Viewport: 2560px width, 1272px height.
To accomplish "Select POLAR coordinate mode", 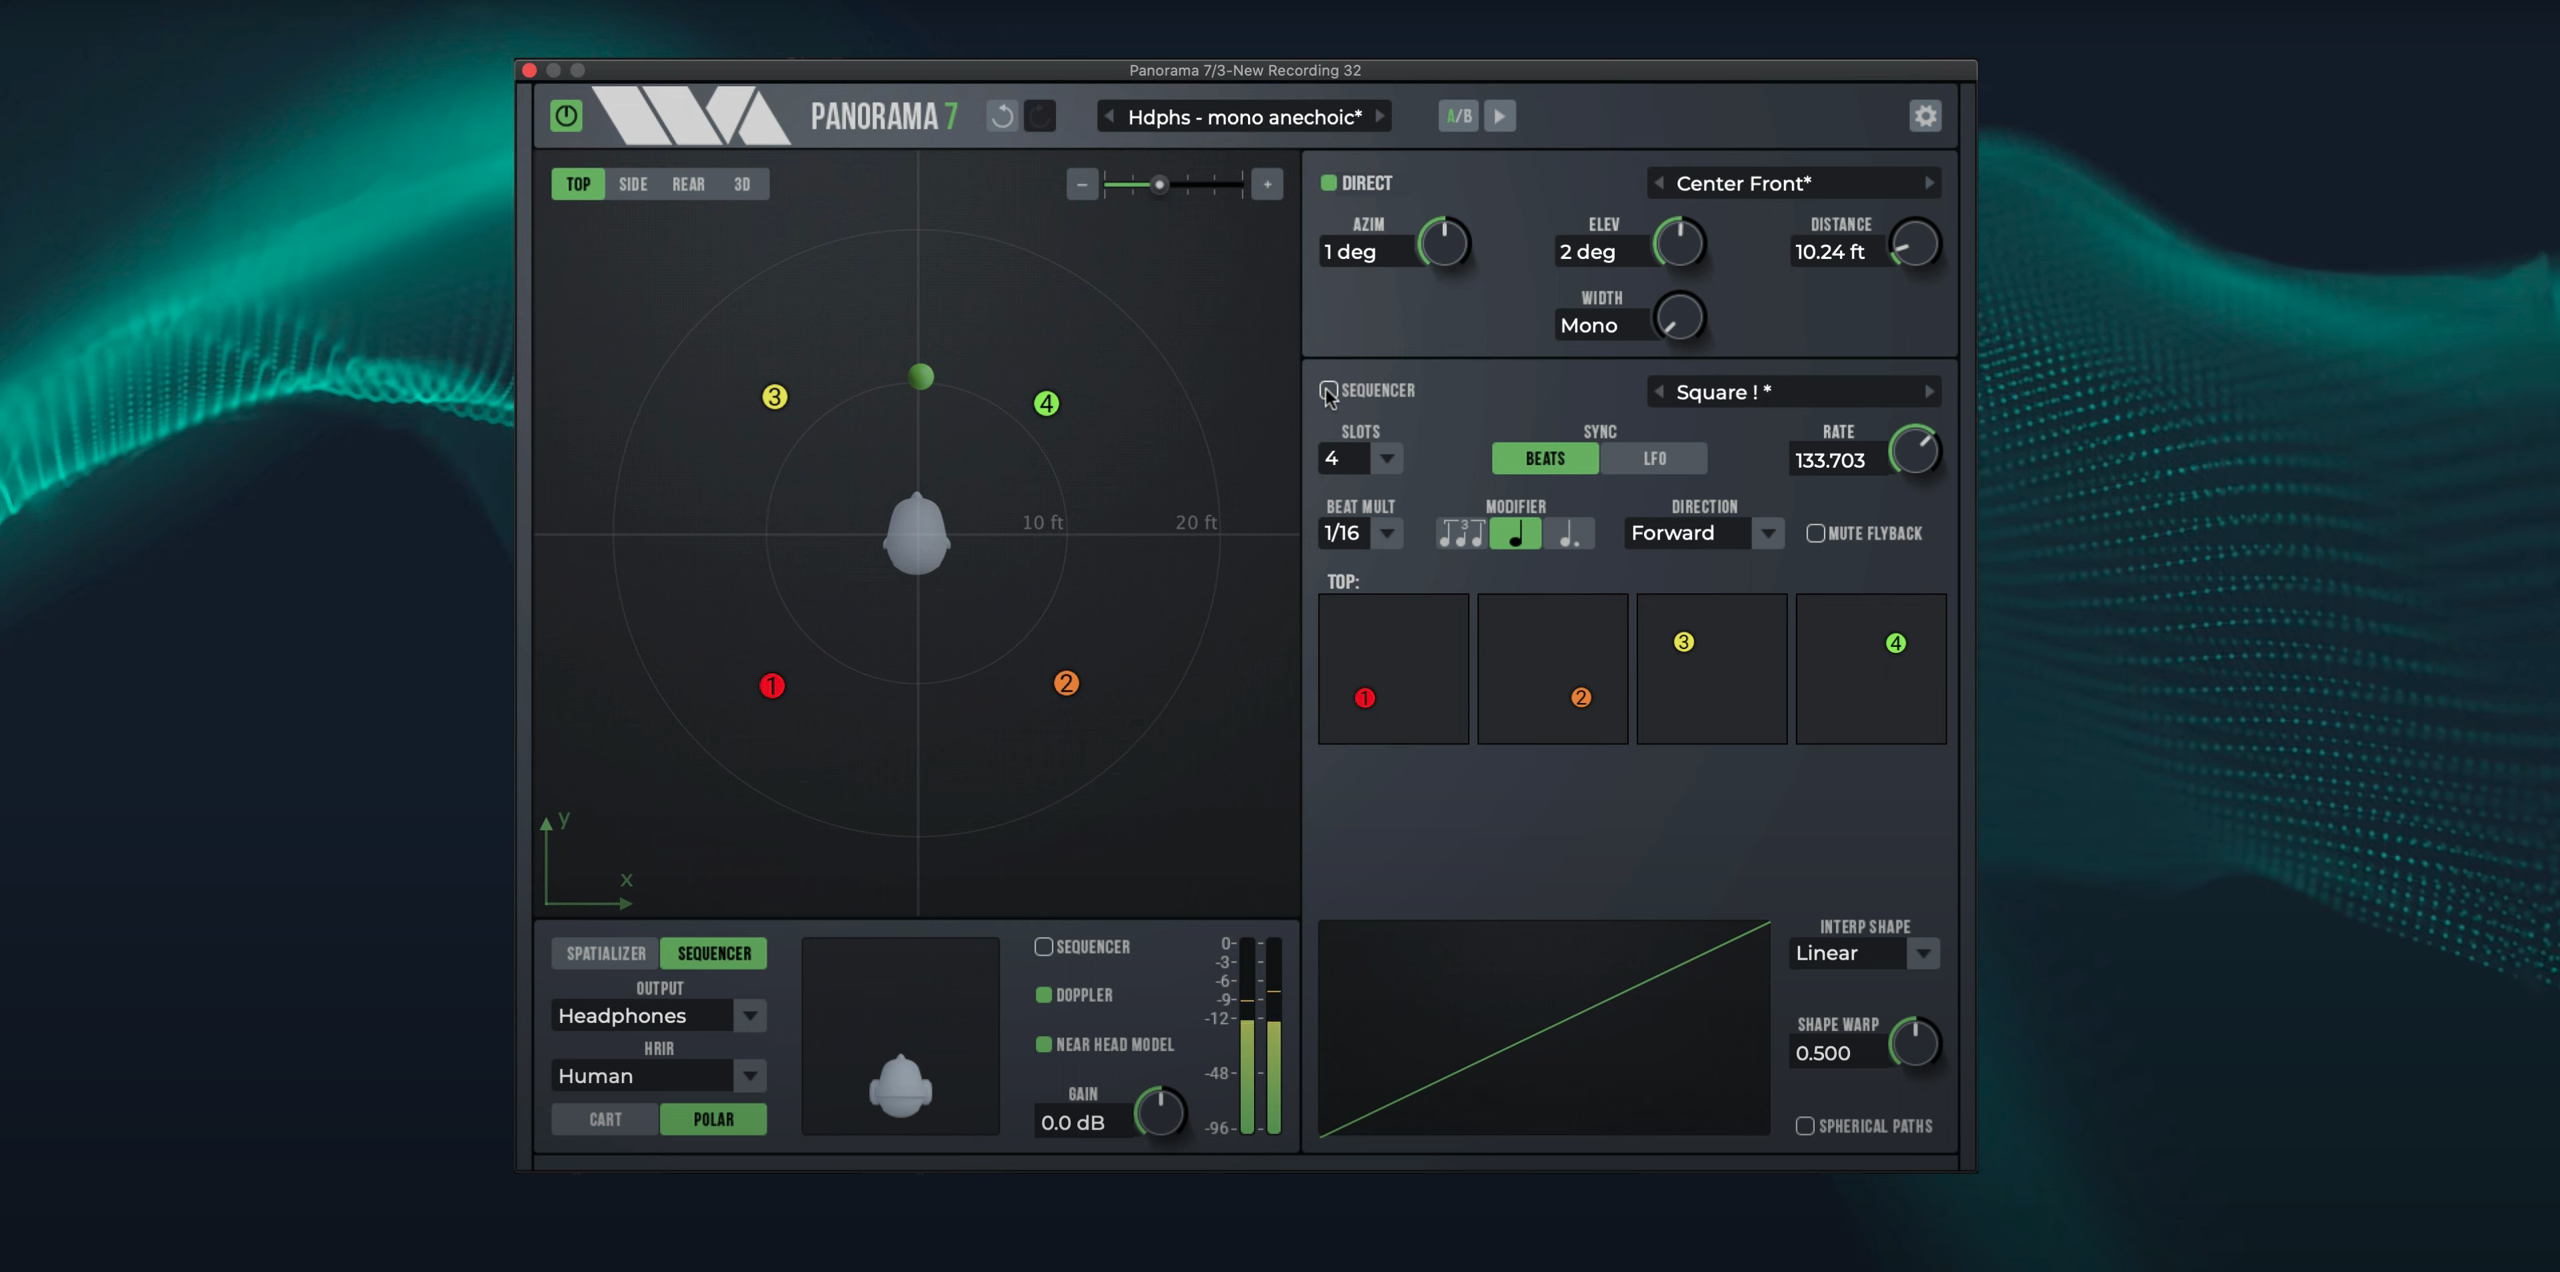I will [713, 1119].
